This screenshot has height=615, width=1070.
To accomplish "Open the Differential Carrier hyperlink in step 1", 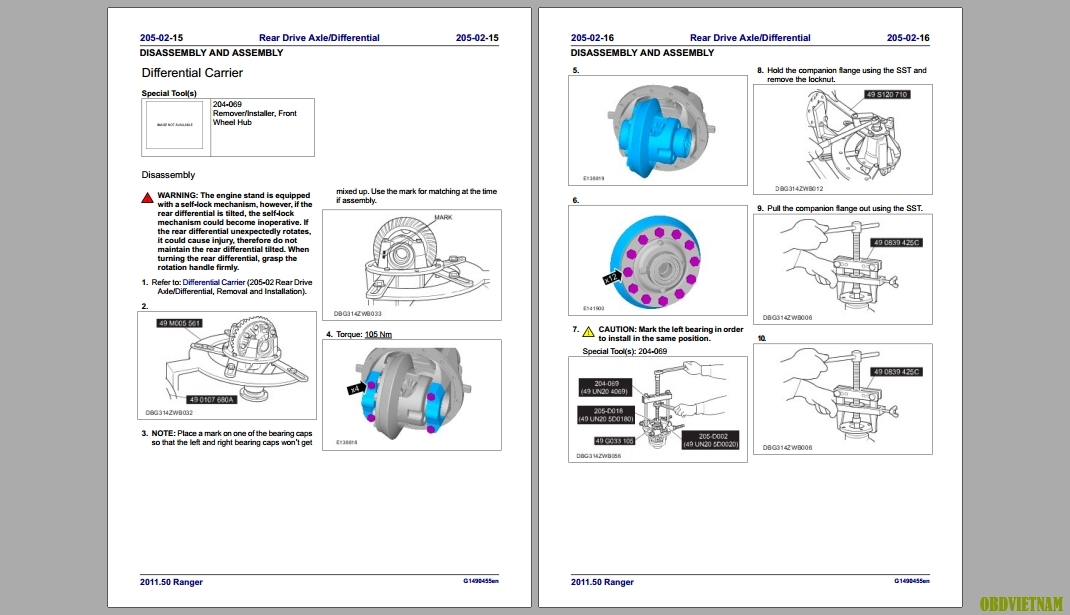I will click(x=214, y=282).
